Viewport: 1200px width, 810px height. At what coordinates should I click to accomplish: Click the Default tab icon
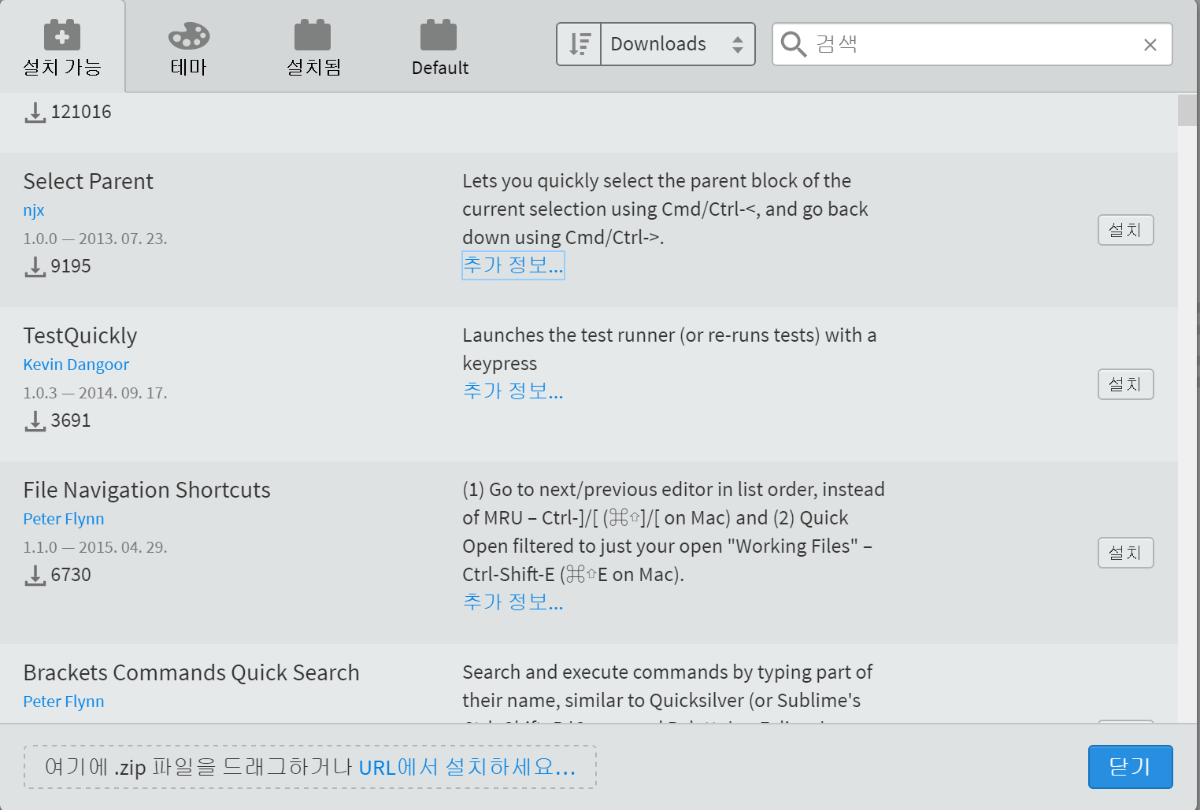(x=439, y=35)
